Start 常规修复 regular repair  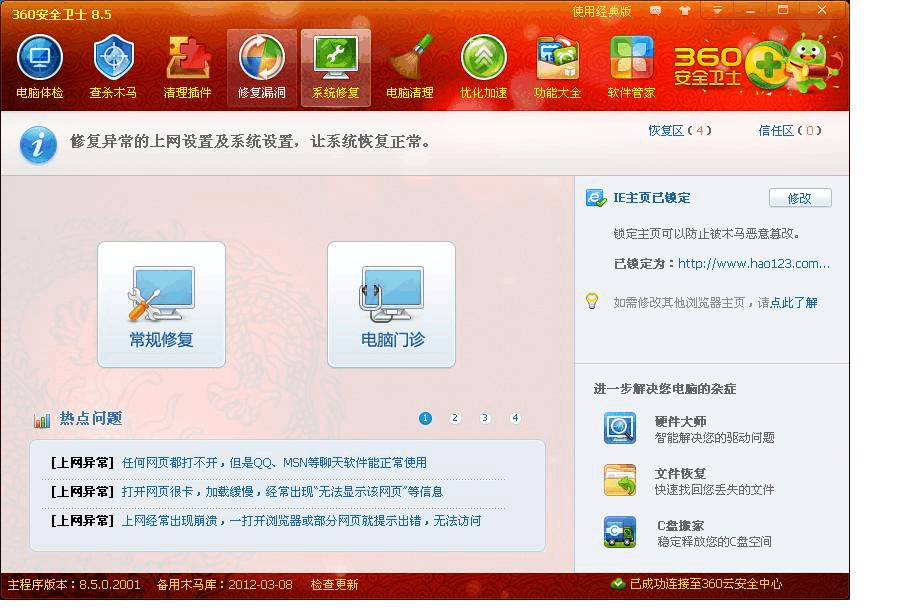[x=161, y=304]
